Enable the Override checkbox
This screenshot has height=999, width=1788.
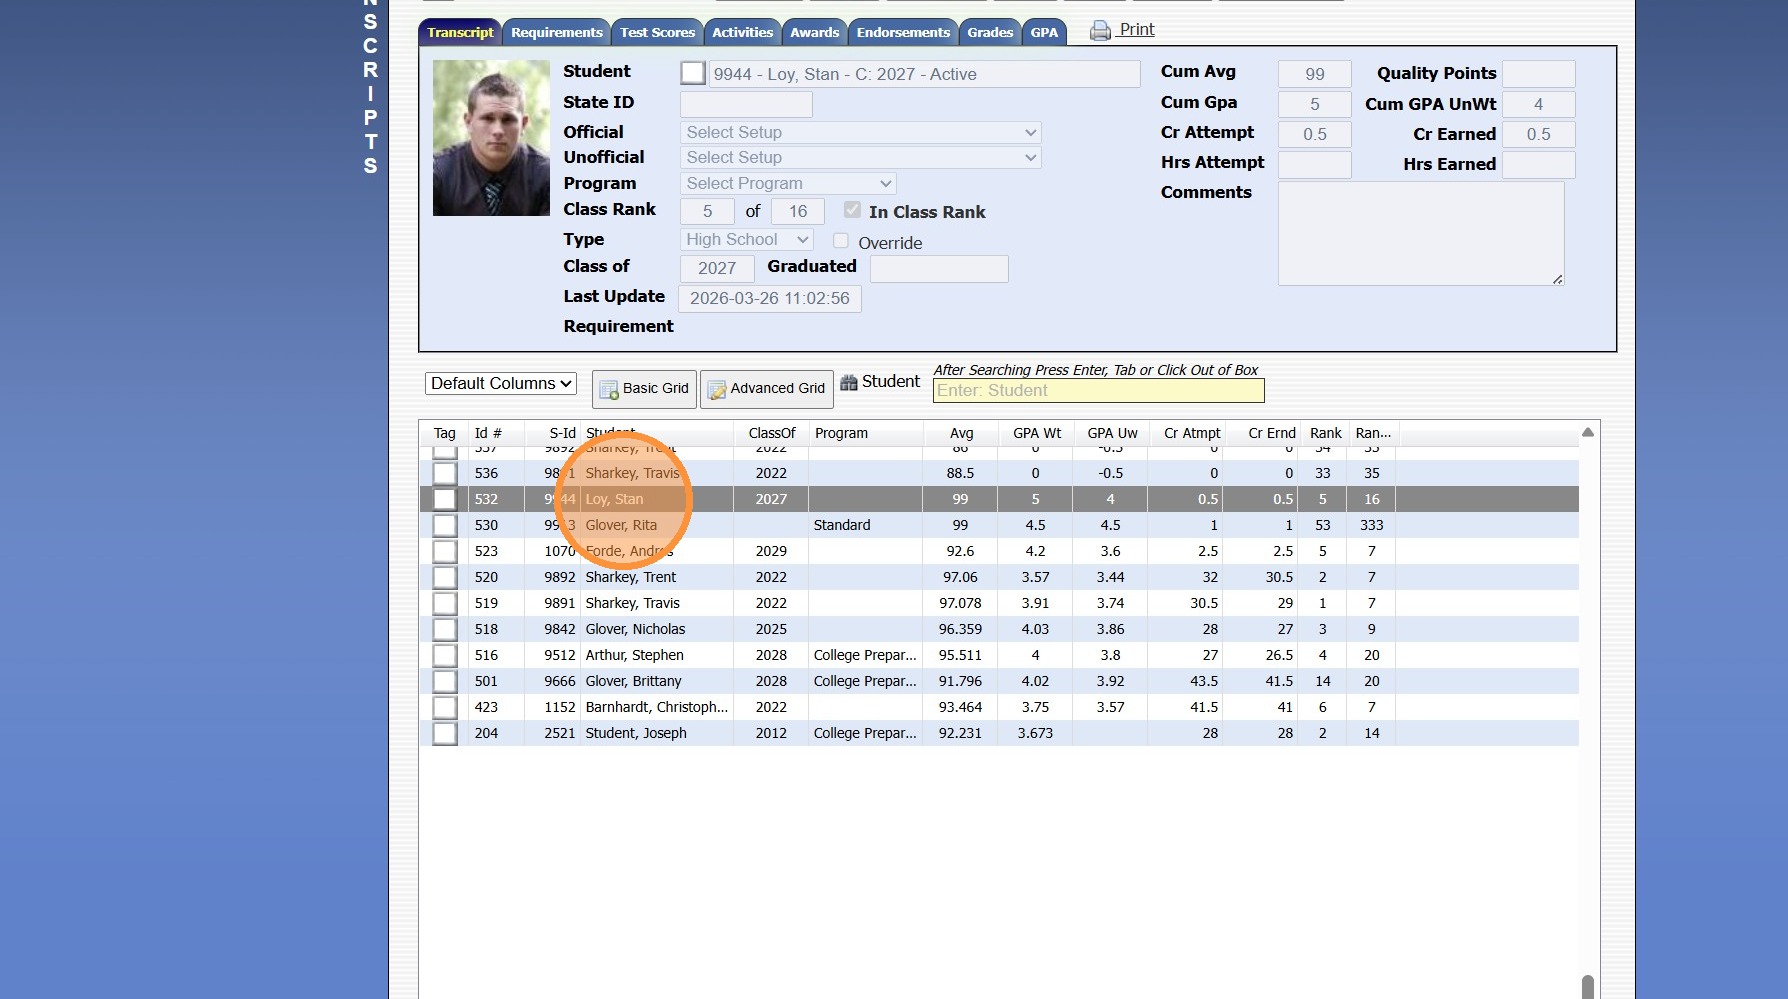coord(841,241)
